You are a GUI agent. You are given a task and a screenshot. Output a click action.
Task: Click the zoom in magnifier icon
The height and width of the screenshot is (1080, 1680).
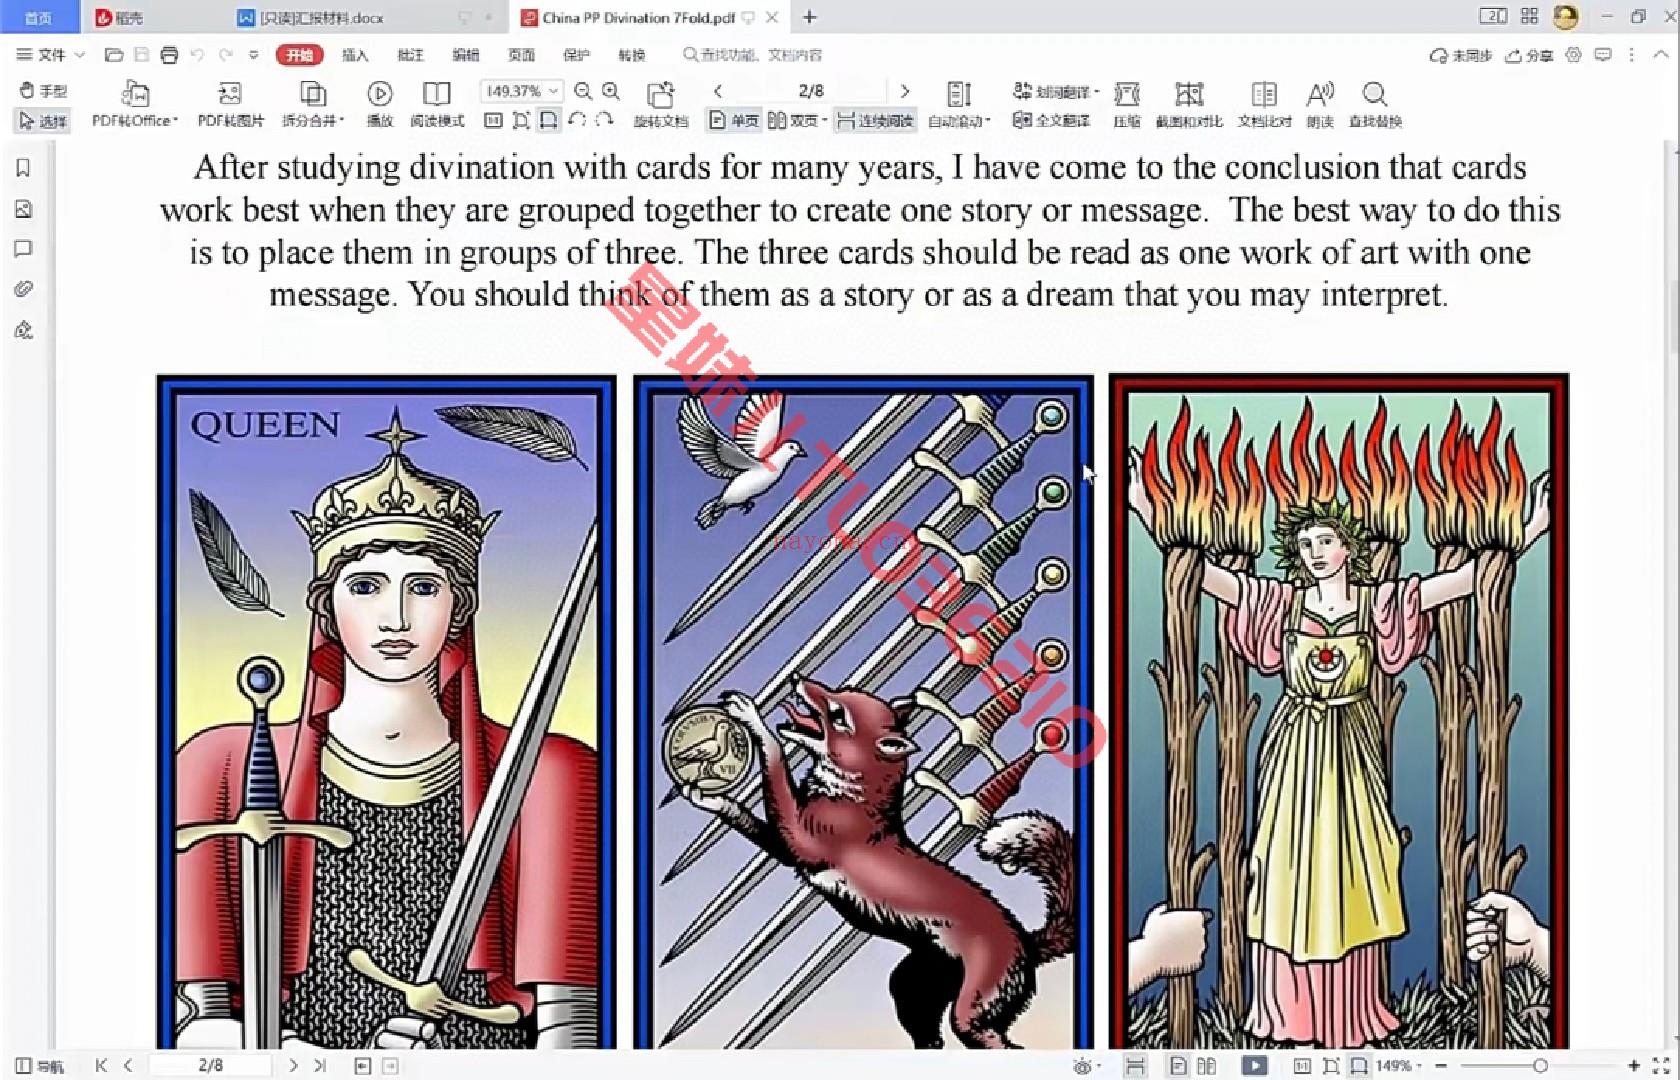point(611,91)
